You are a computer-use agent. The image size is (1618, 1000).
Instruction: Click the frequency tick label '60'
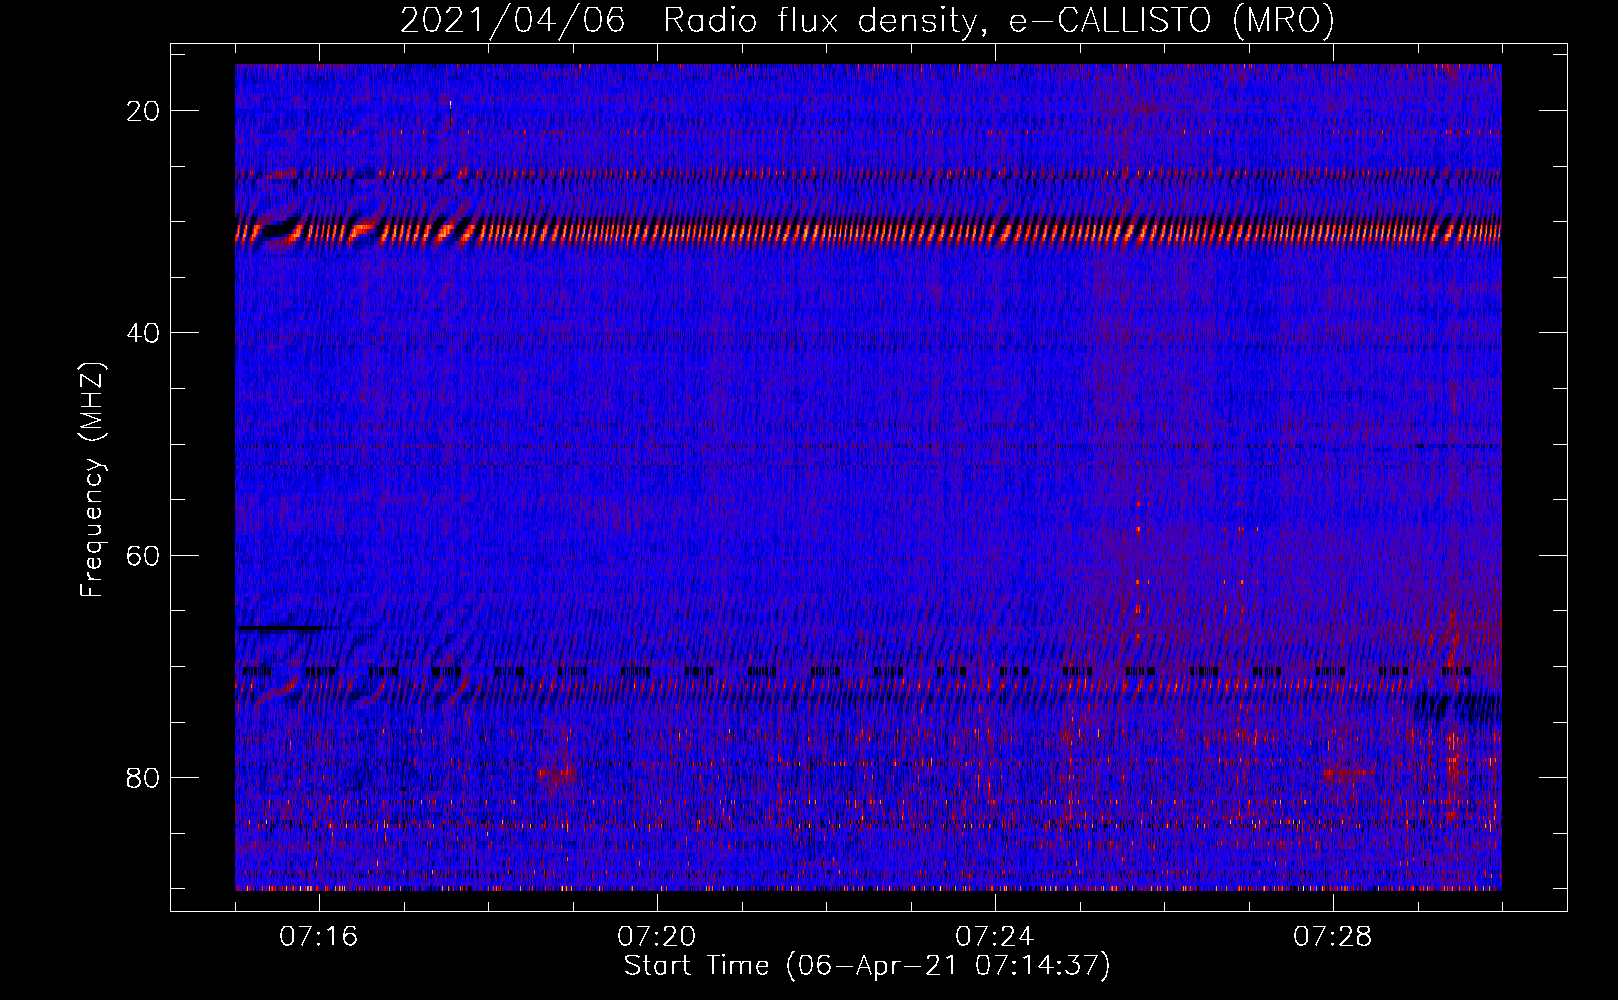pyautogui.click(x=144, y=556)
